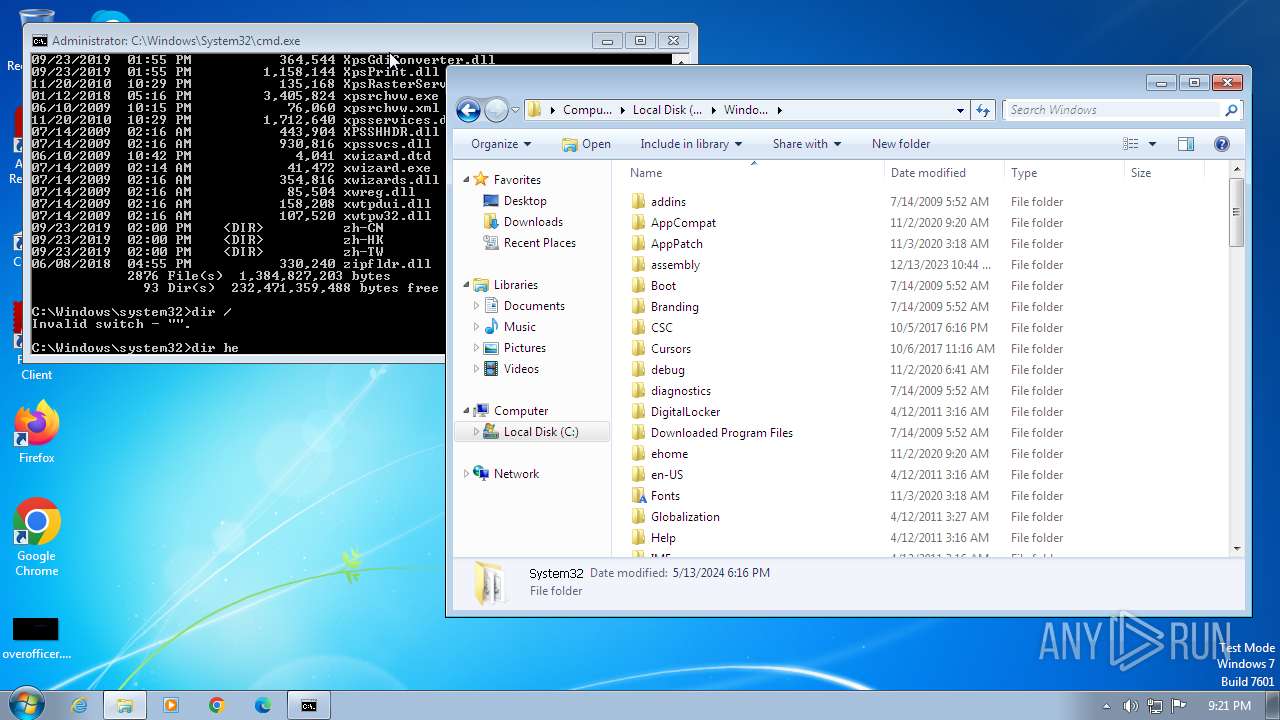Expand Local Disk (C:) tree node

coord(476,432)
